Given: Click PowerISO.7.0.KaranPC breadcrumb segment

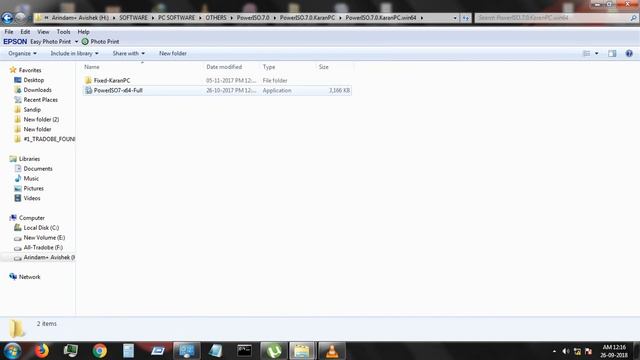Looking at the screenshot, I should [307, 18].
